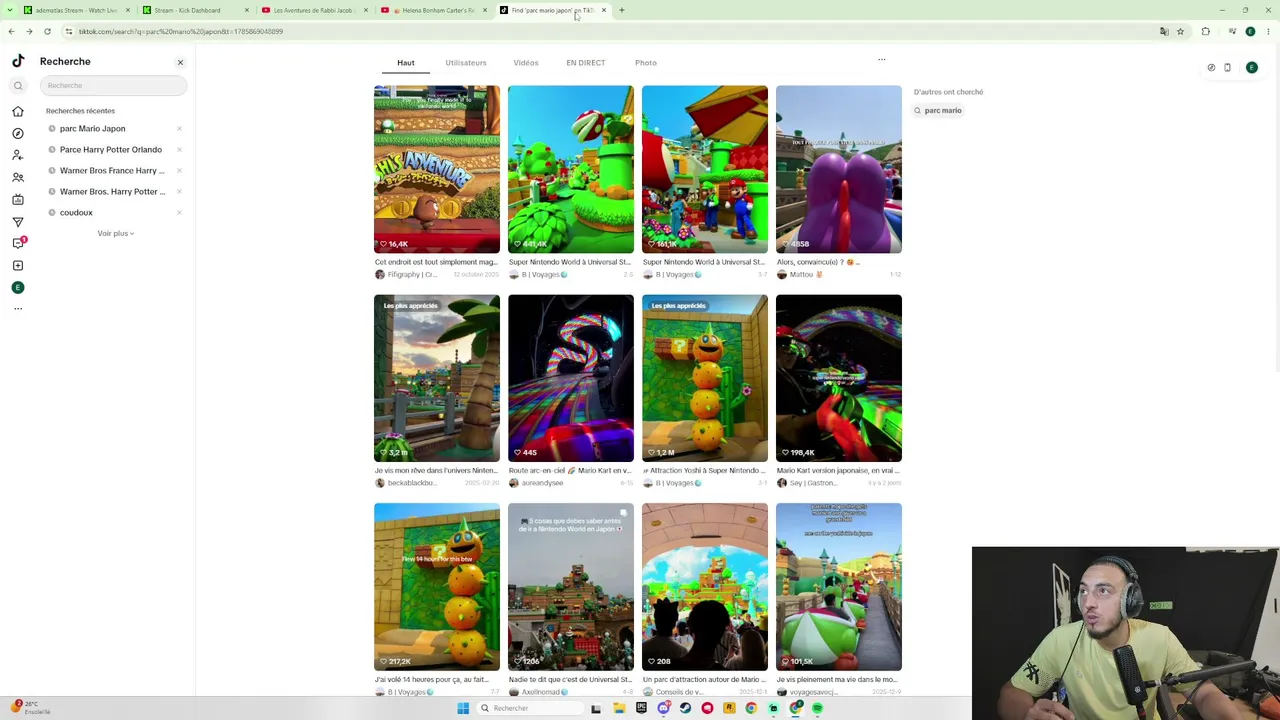This screenshot has height=720, width=1280.
Task: Remove 'coudoux' from recent searches
Action: 179,212
